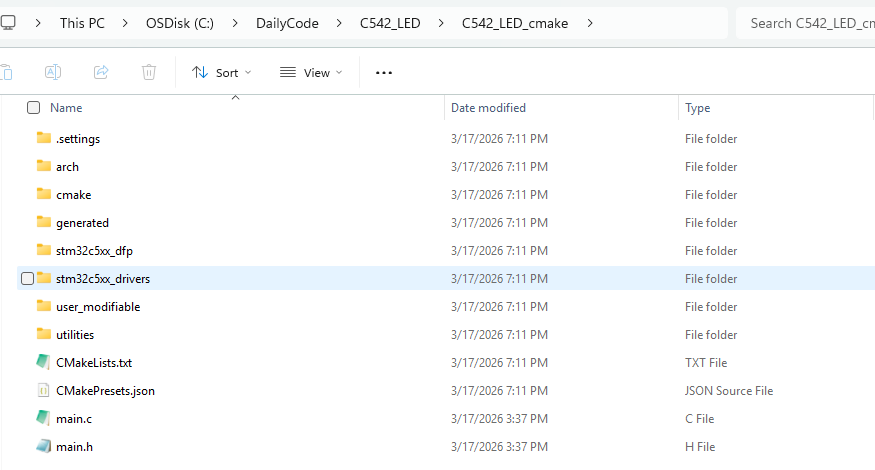Click the main.h file icon
The image size is (875, 470).
[44, 446]
